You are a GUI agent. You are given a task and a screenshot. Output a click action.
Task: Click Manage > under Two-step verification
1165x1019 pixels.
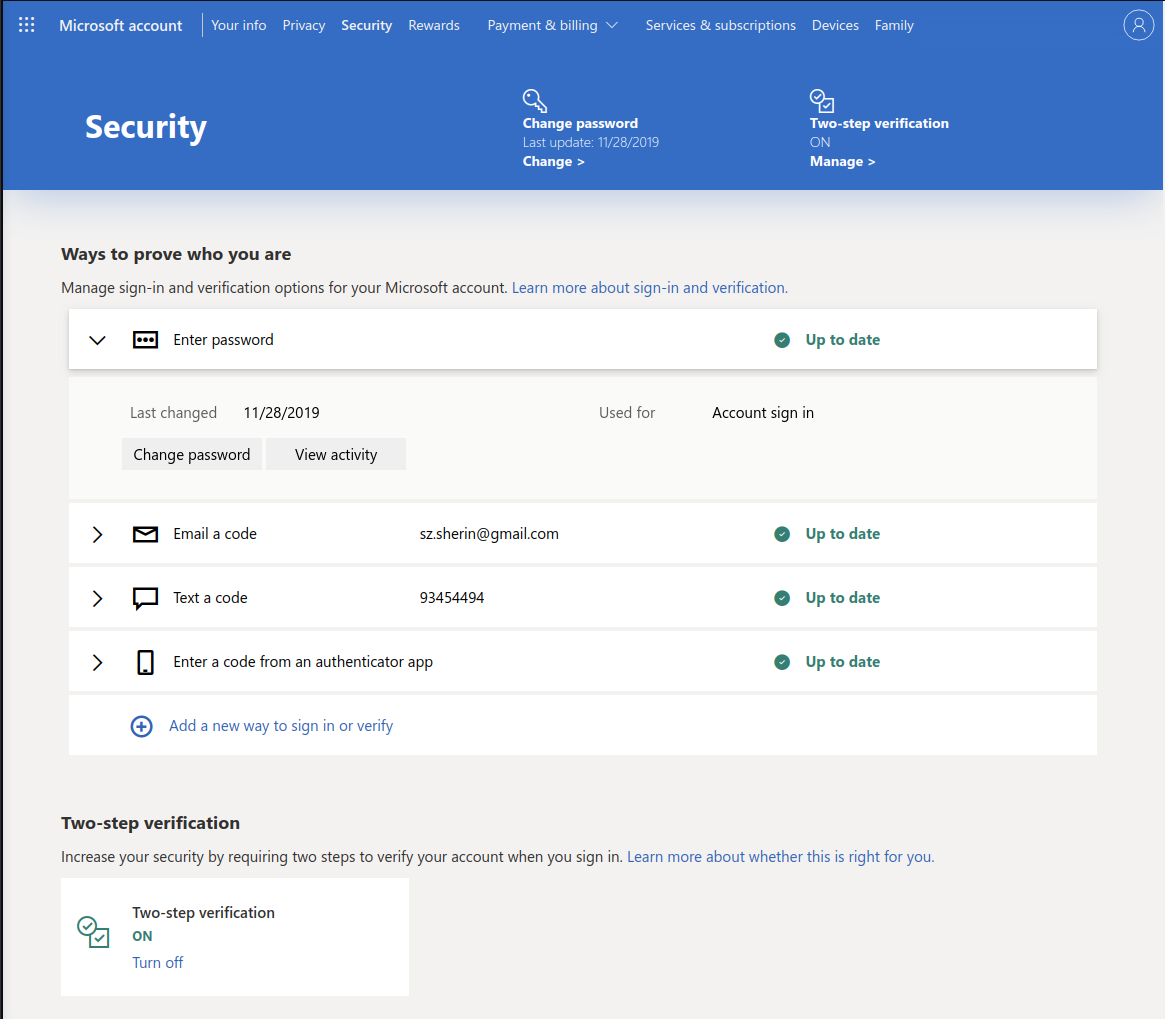(x=843, y=161)
